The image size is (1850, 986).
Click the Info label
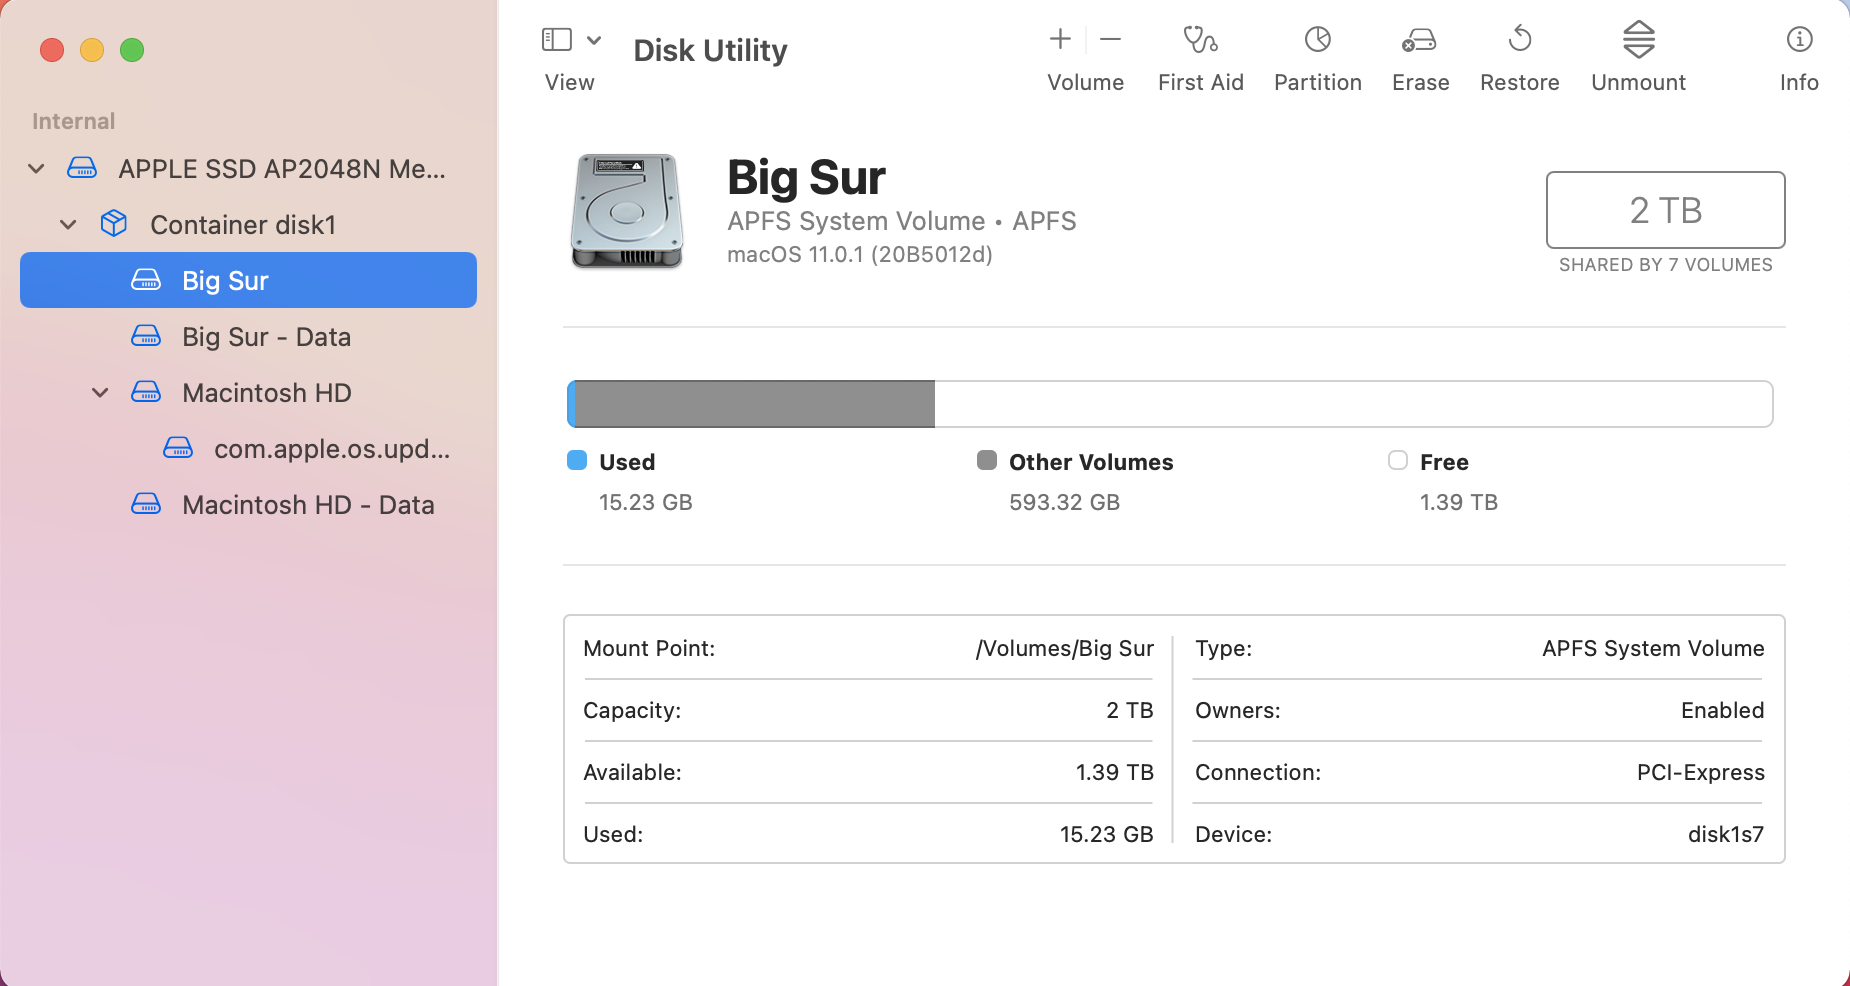click(x=1799, y=83)
